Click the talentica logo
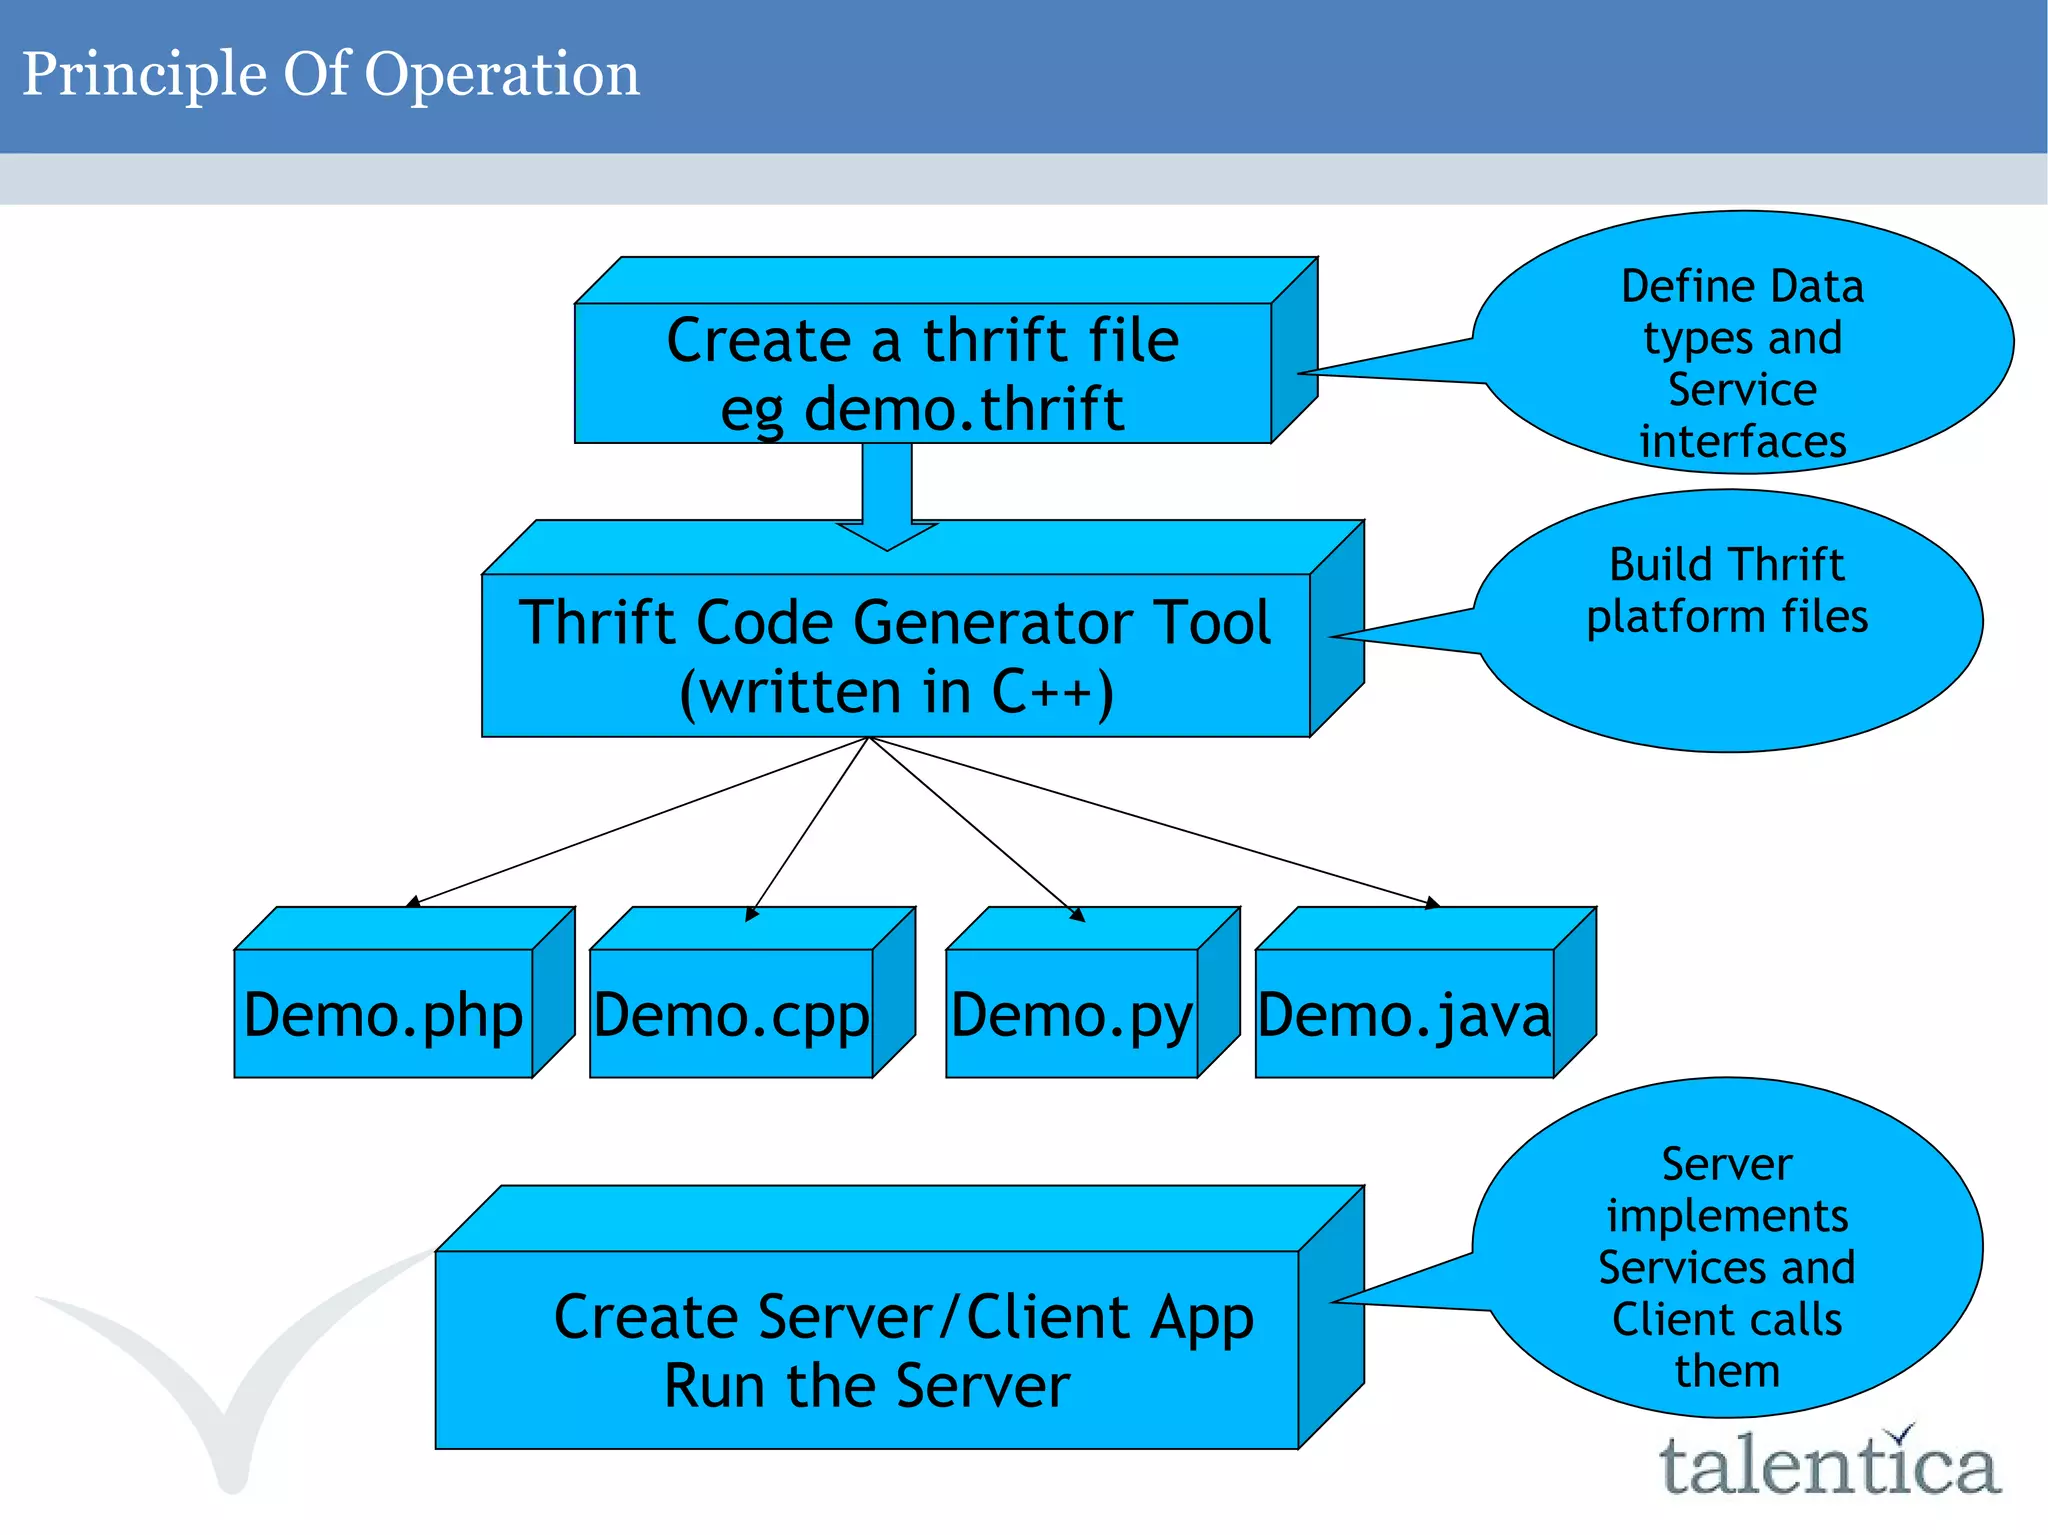2048x1535 pixels. coord(1828,1466)
